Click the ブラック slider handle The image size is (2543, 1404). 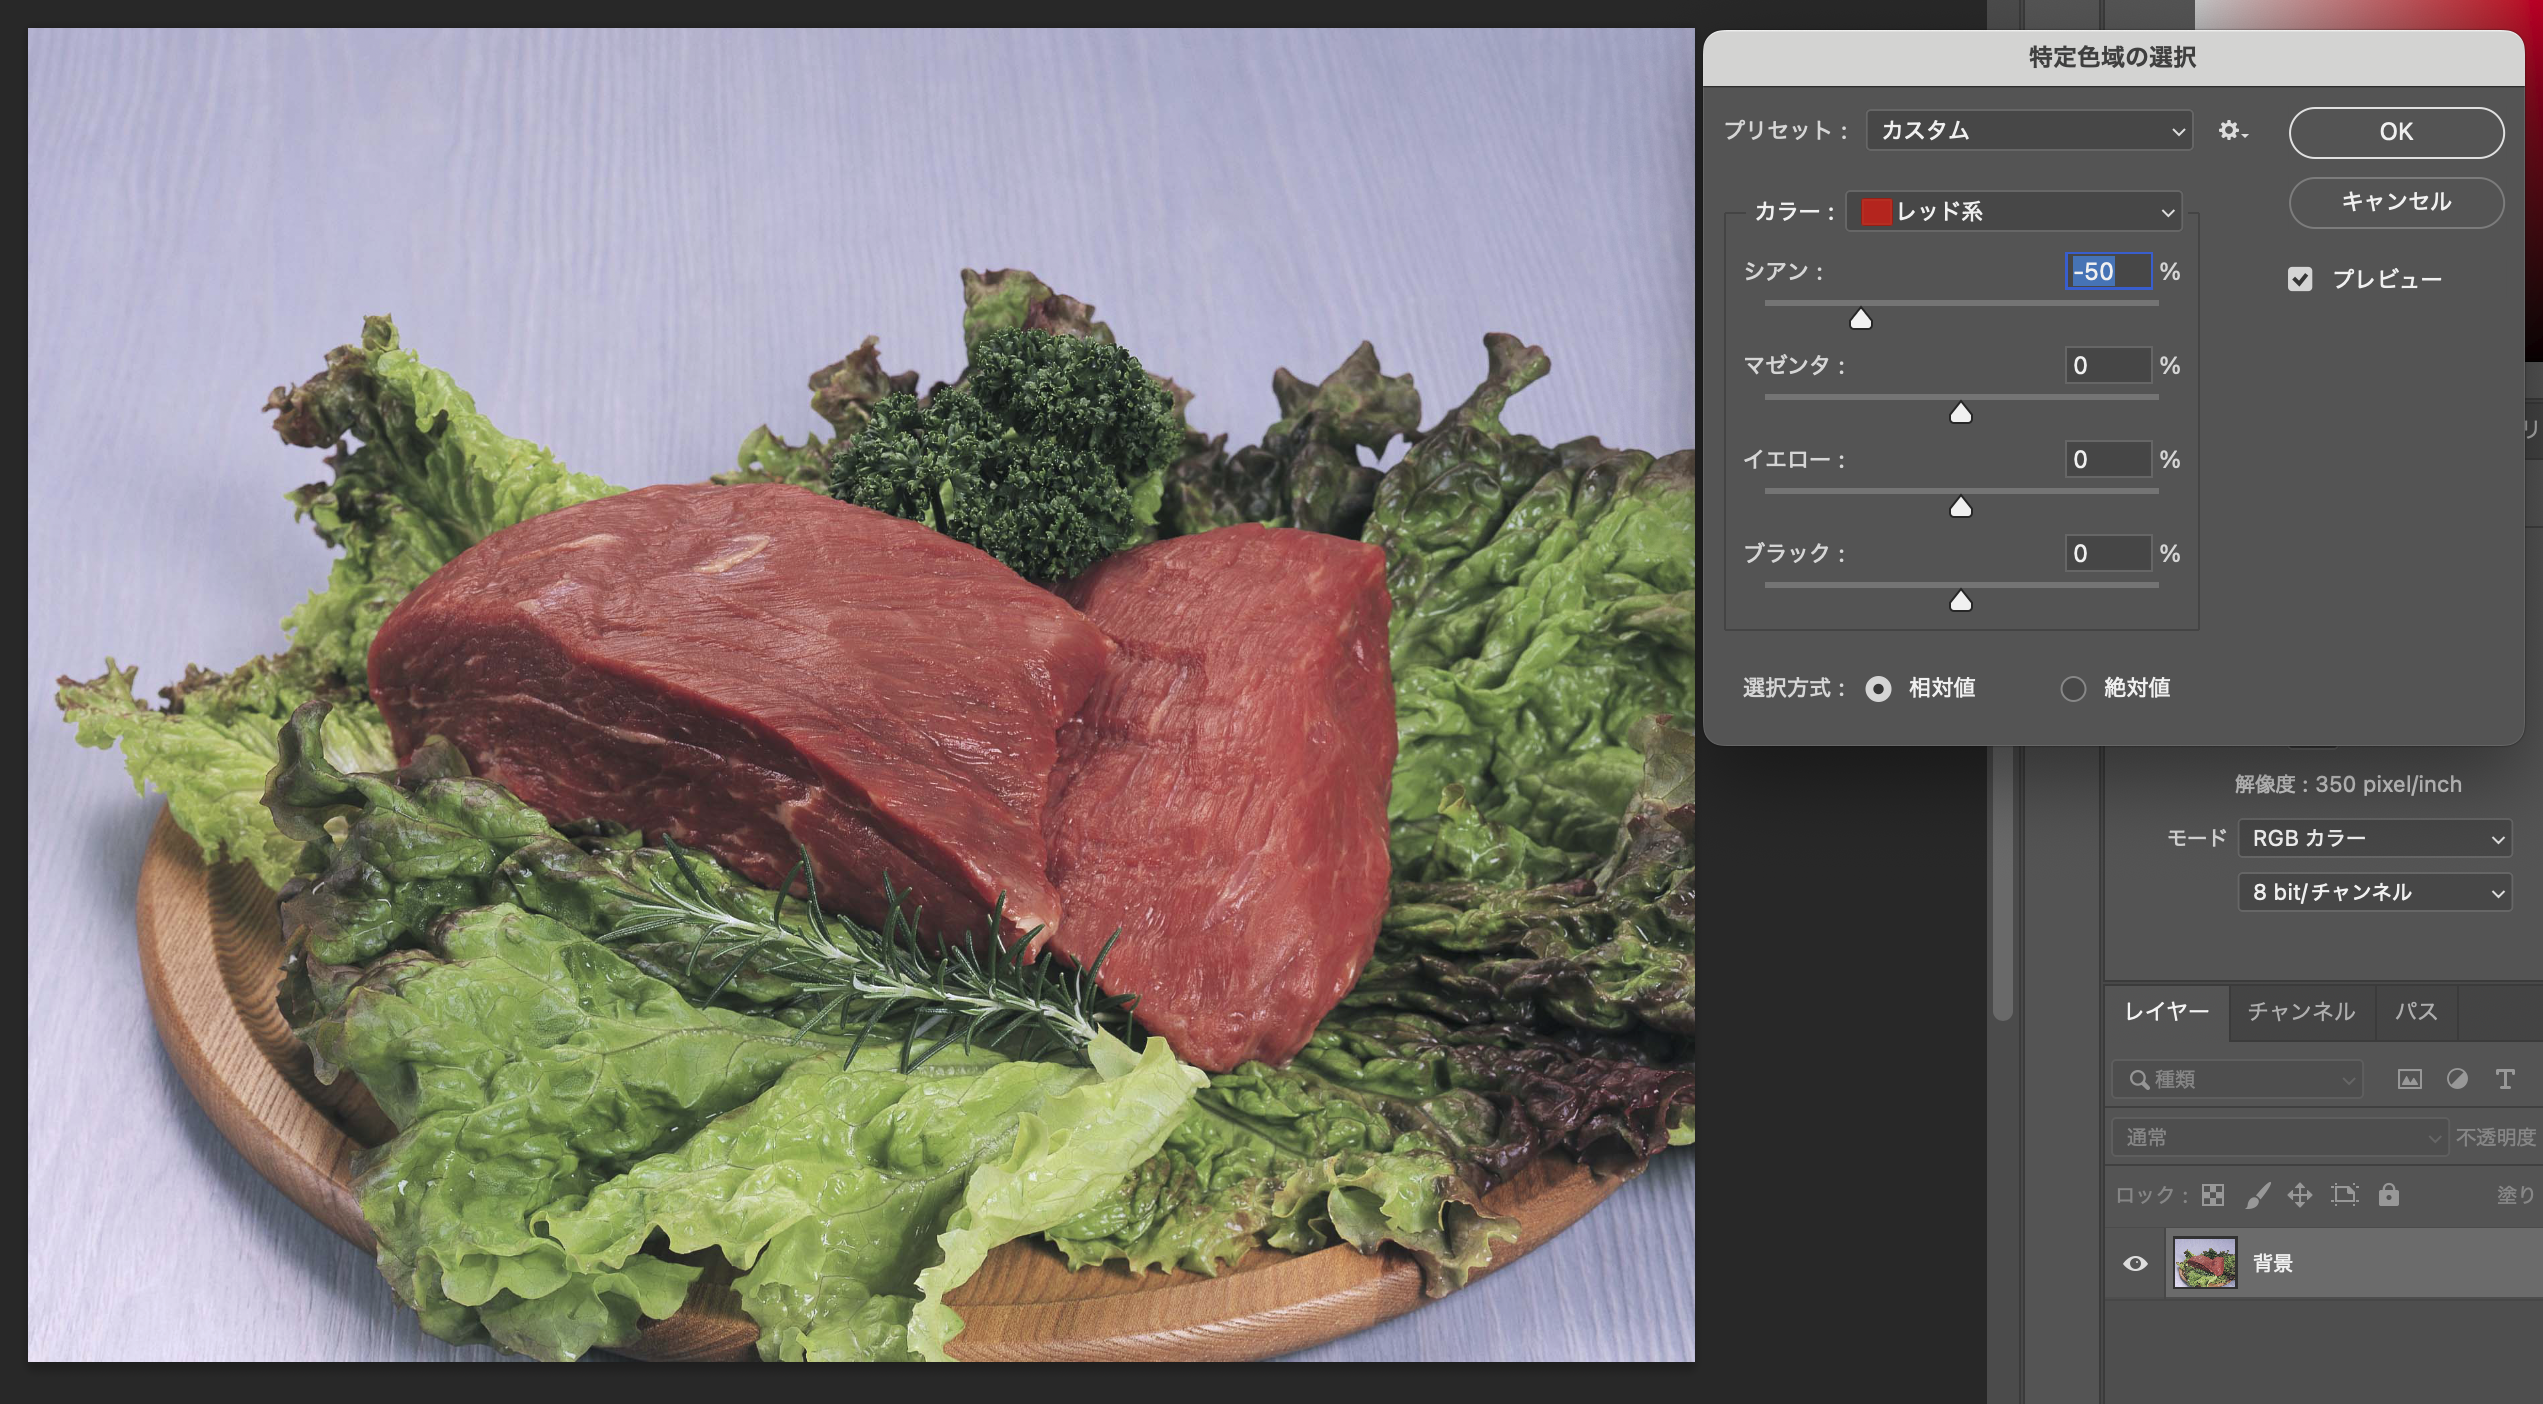[x=1960, y=601]
